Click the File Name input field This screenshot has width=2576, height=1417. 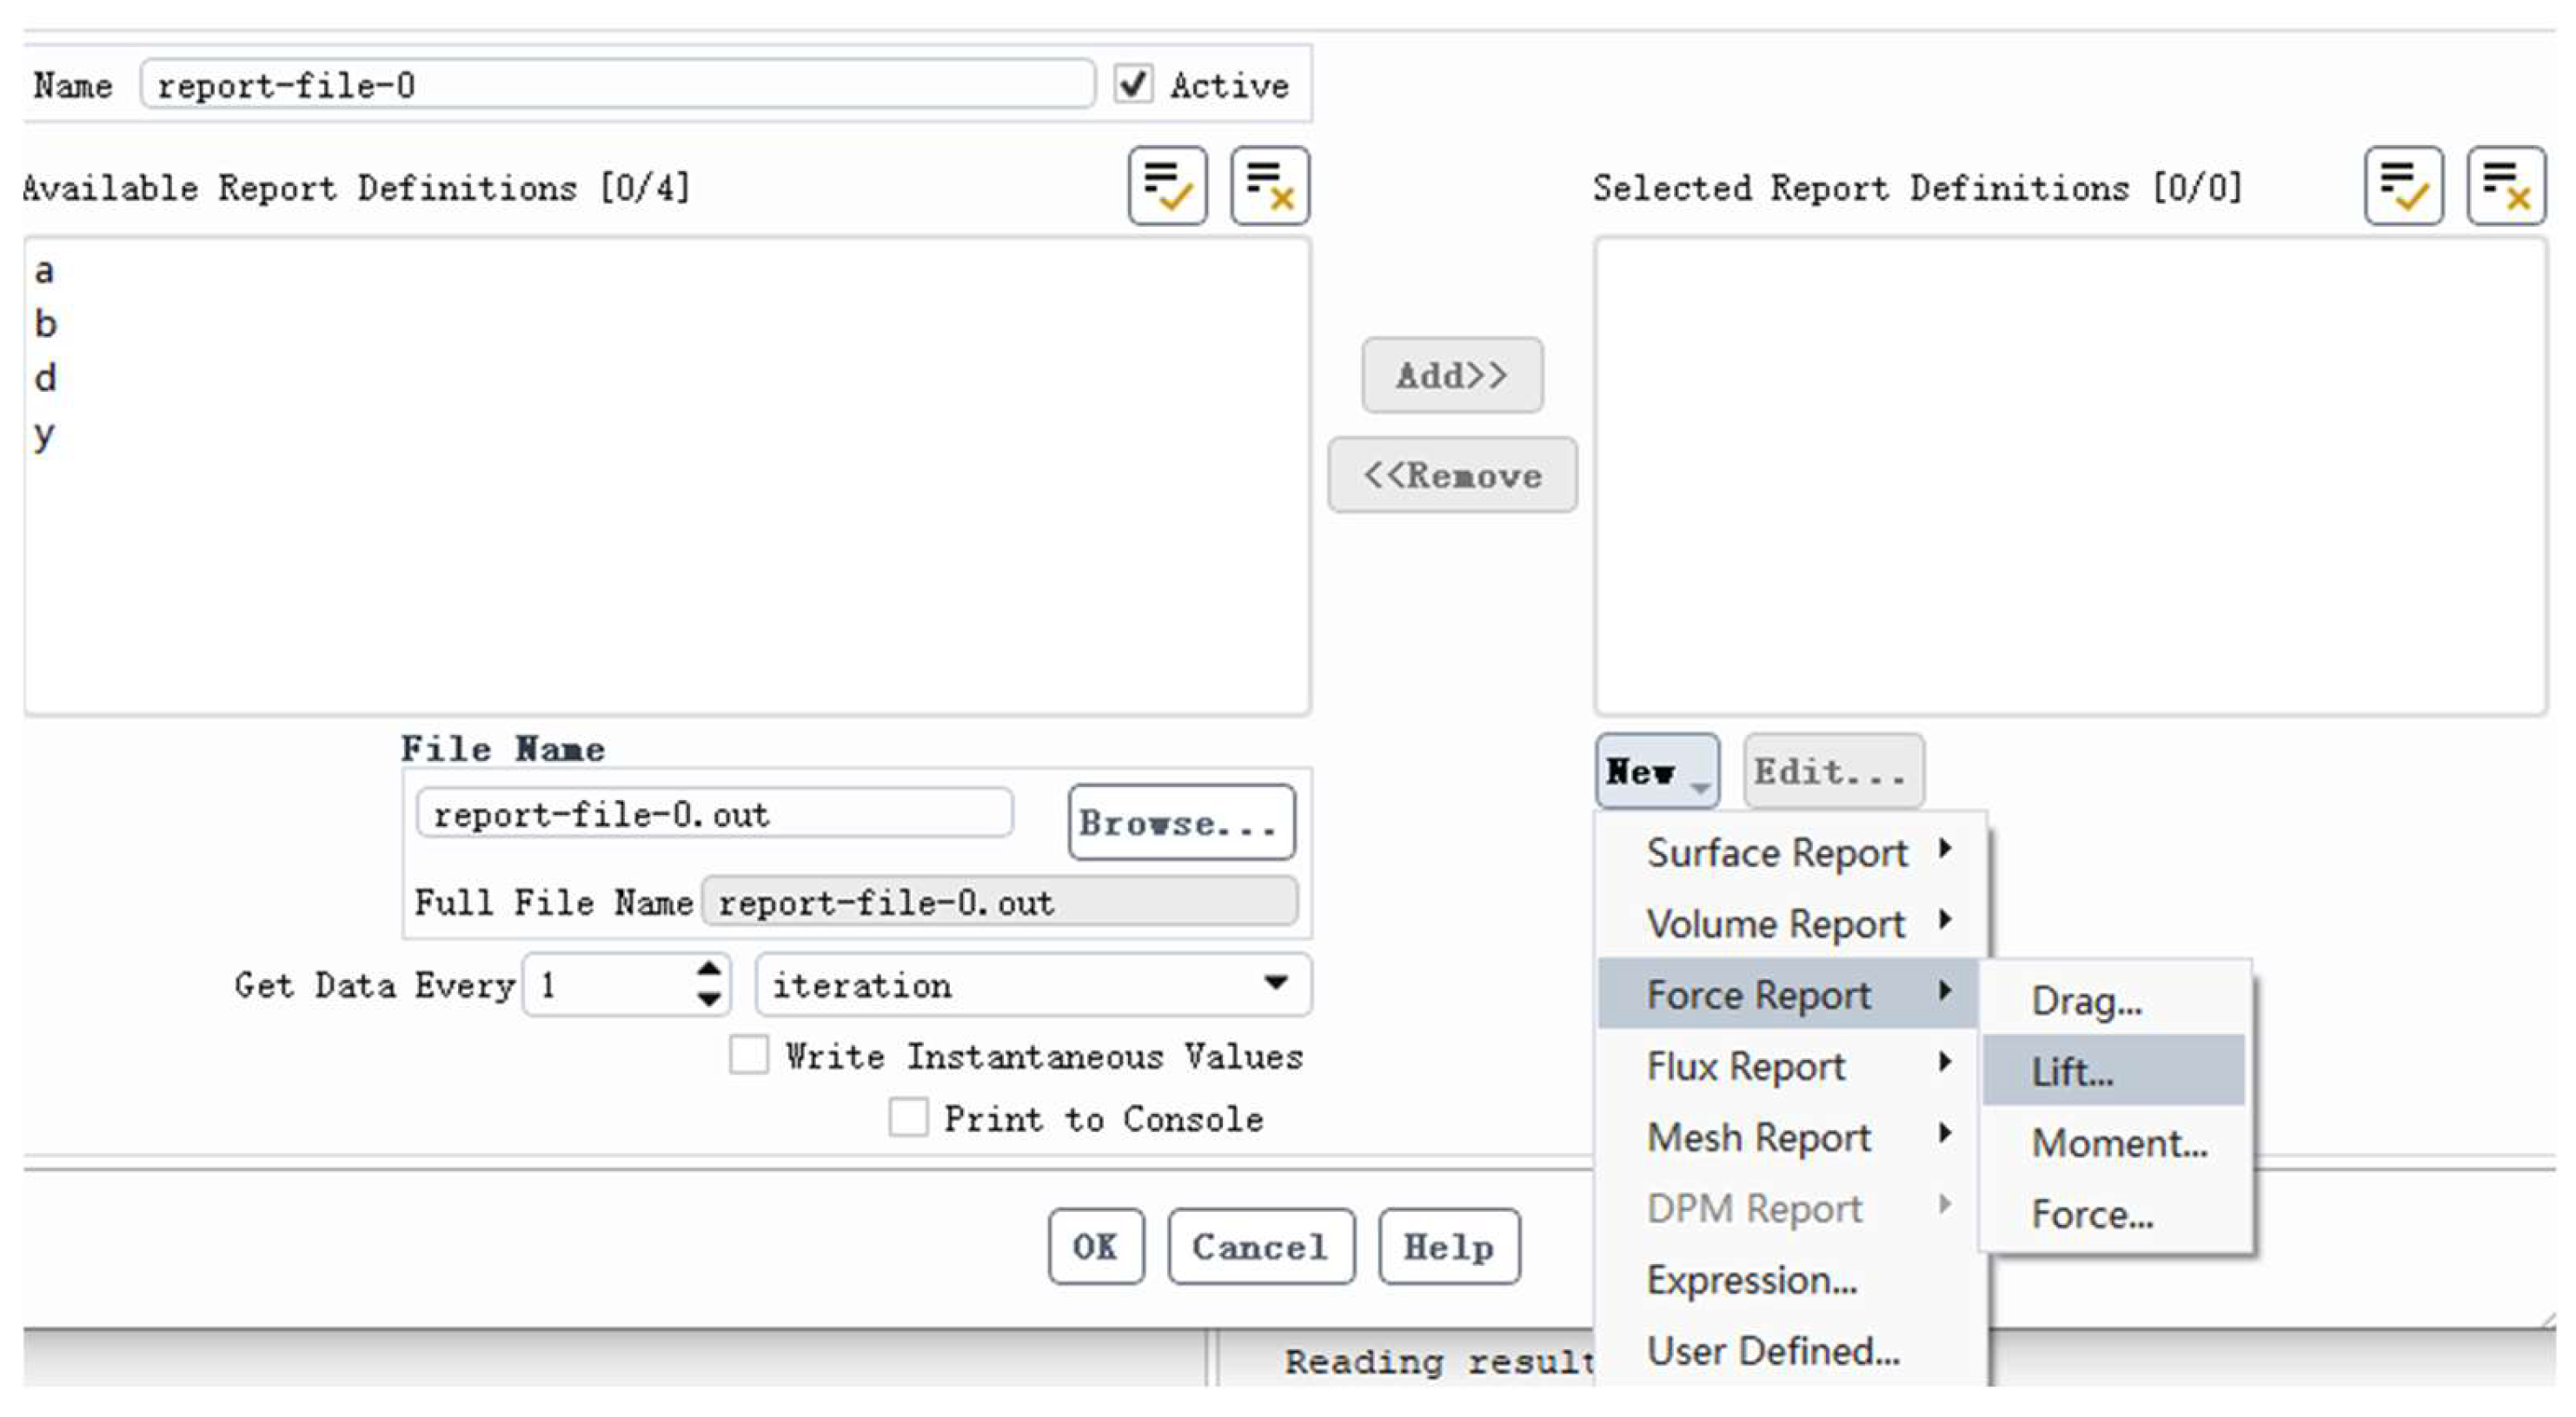[x=714, y=814]
